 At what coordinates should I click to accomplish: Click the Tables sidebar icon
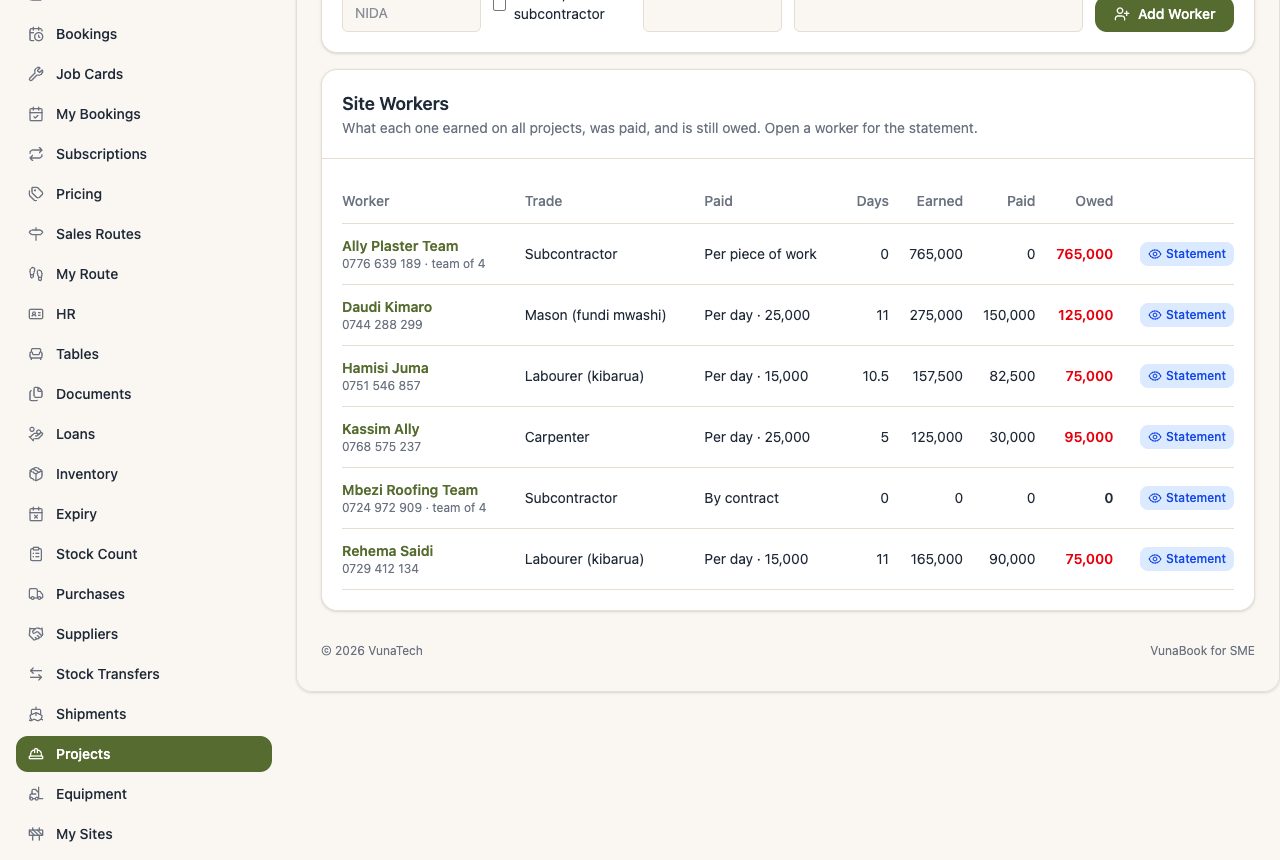tap(36, 354)
